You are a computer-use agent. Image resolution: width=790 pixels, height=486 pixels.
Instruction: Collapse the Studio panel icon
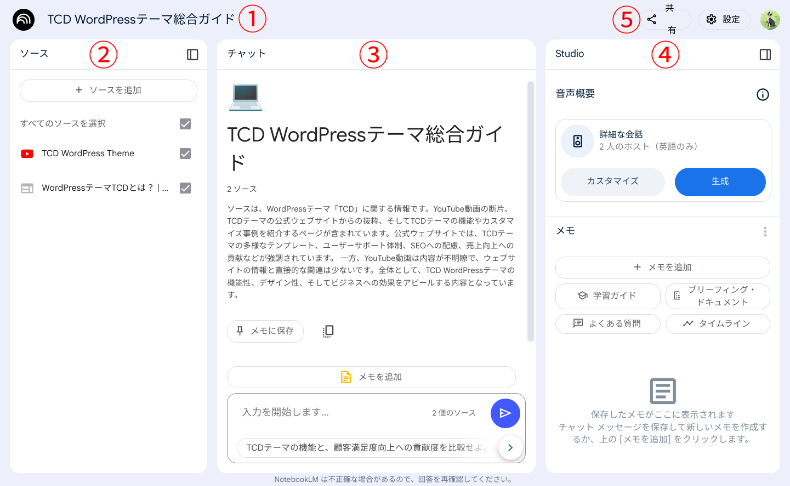(765, 54)
